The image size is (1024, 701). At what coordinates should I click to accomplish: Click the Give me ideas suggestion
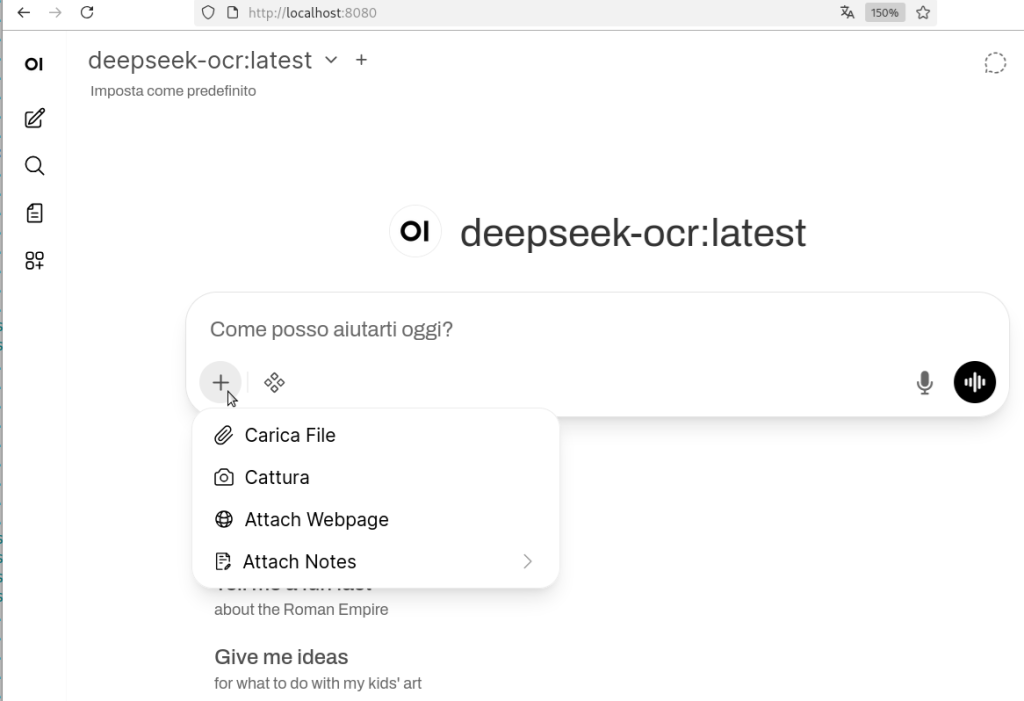[x=281, y=657]
